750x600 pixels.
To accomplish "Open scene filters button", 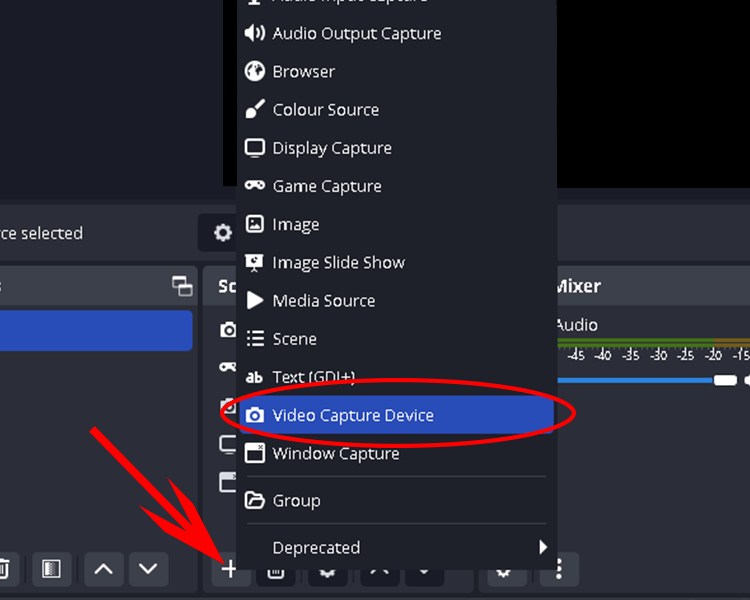I will (x=51, y=569).
